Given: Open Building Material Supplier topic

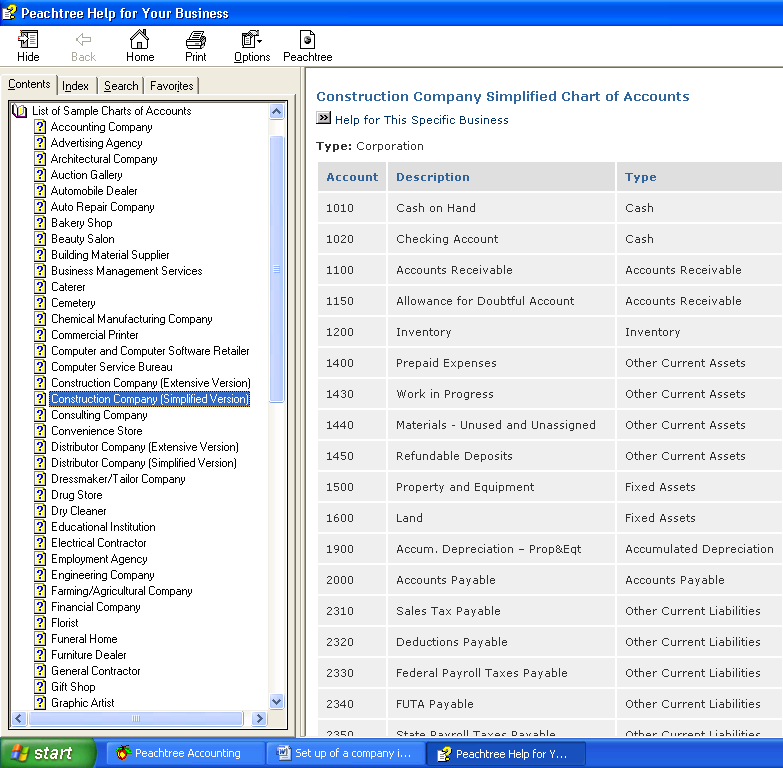Looking at the screenshot, I should 110,255.
